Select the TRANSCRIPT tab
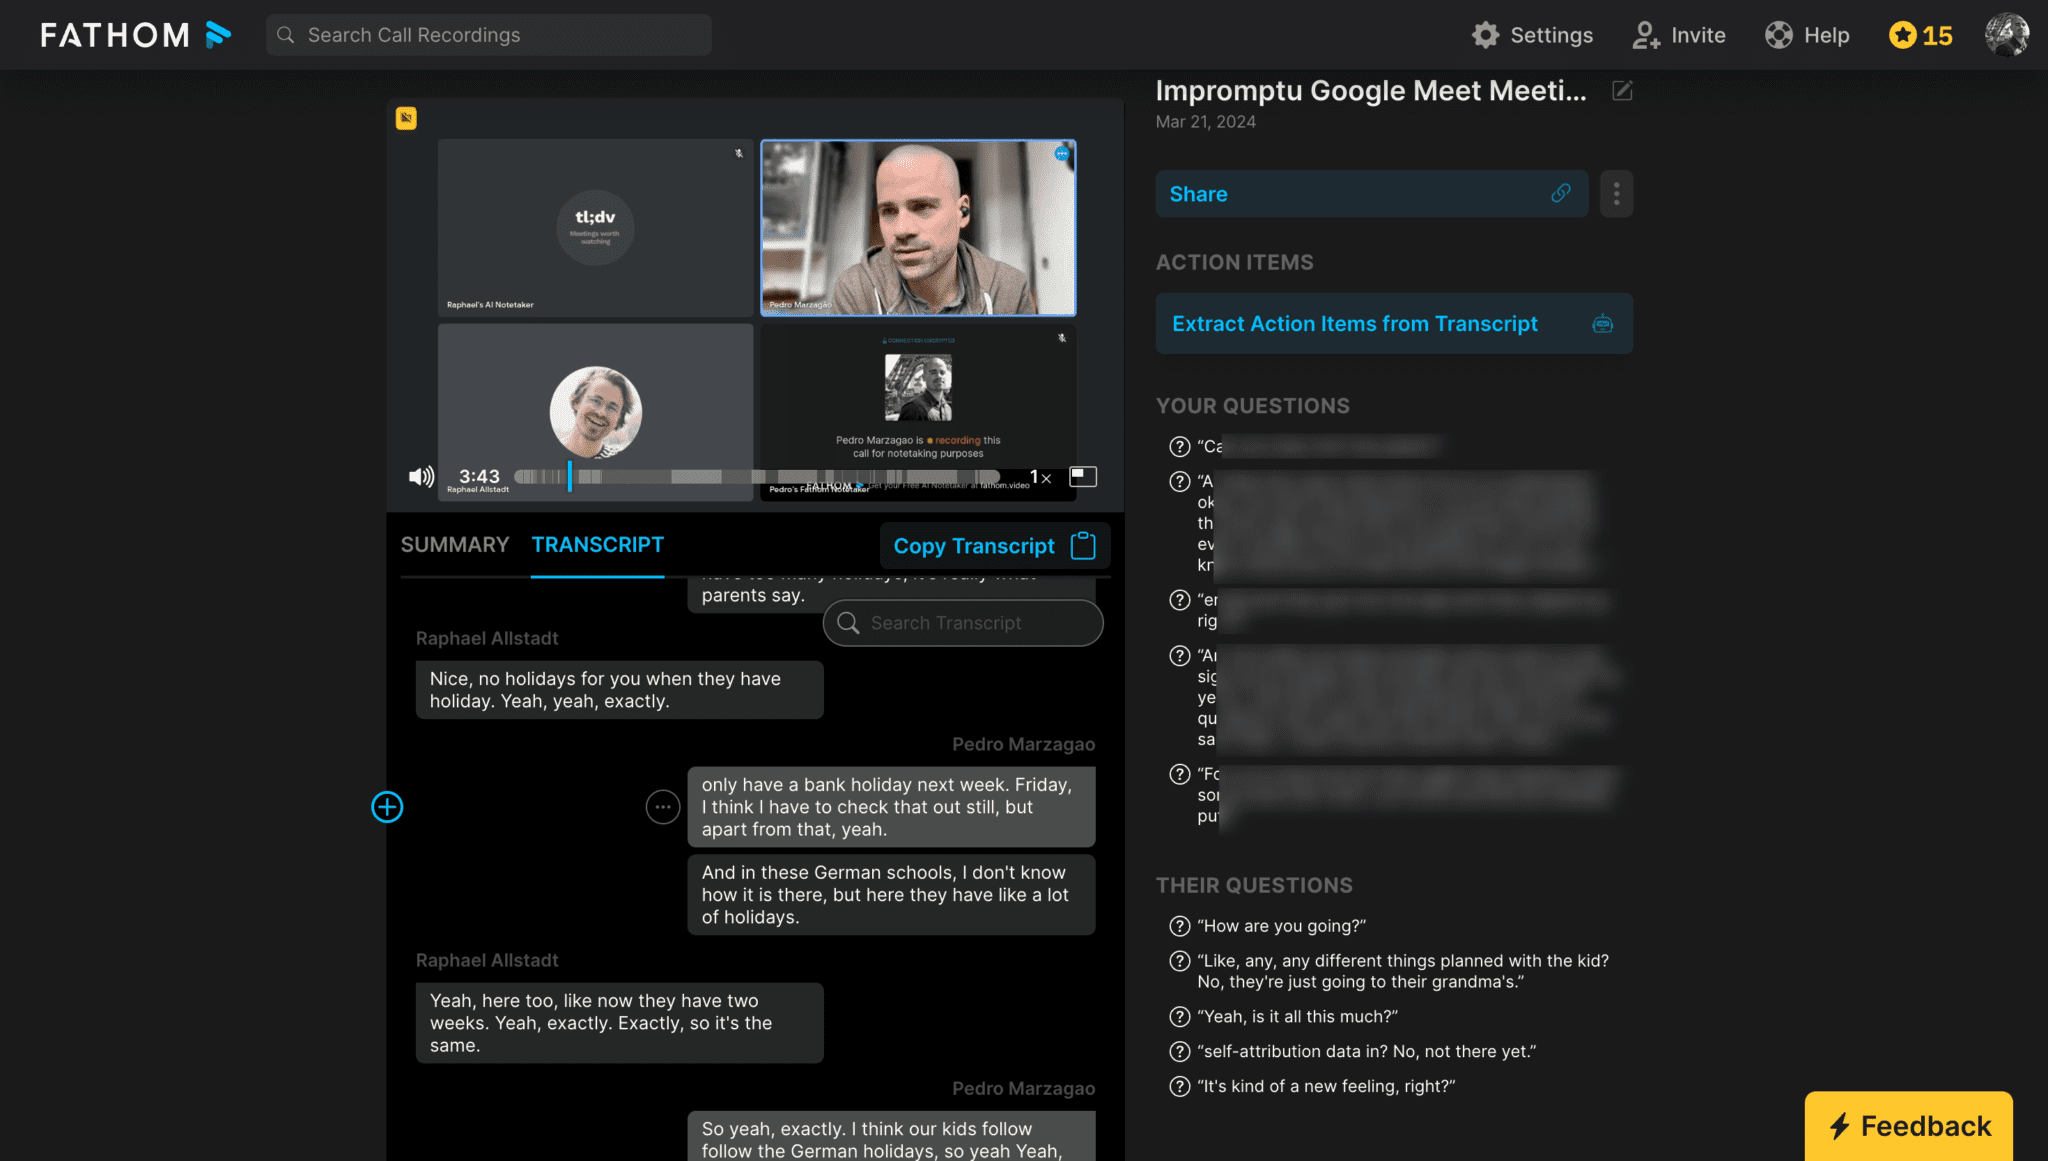This screenshot has width=2048, height=1161. 597,545
